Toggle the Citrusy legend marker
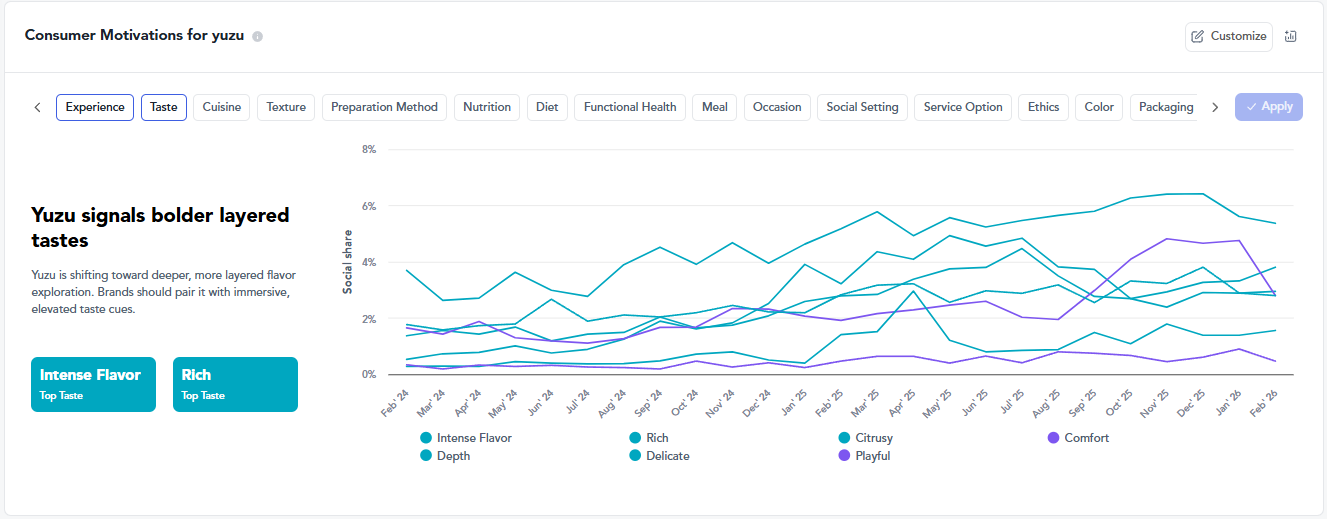 [x=846, y=438]
